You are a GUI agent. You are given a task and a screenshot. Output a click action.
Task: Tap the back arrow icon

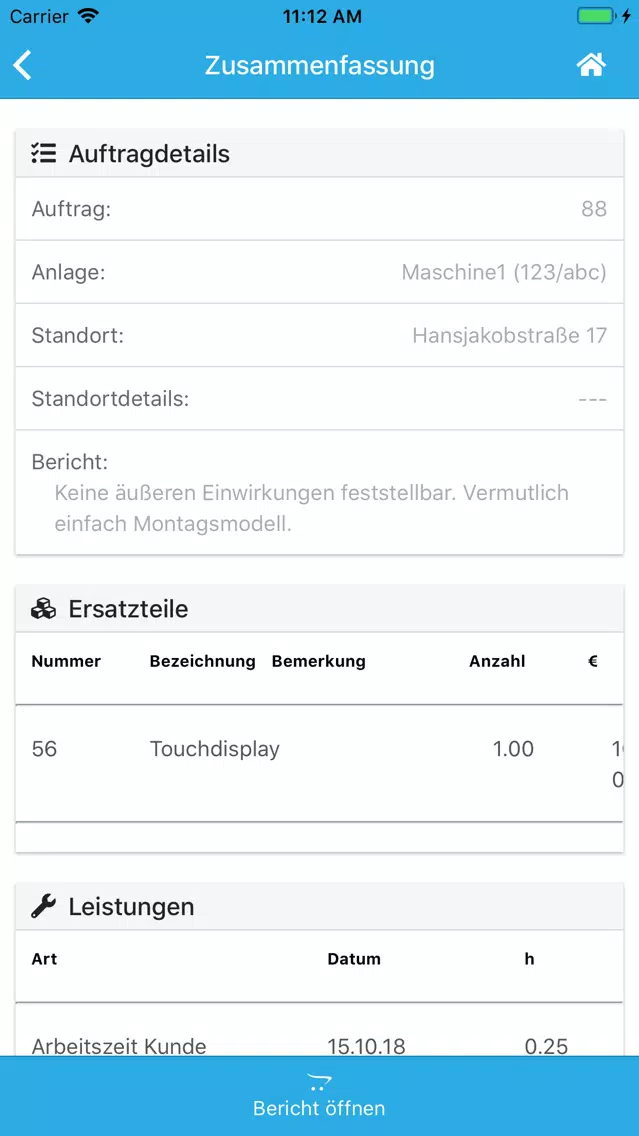[x=22, y=65]
